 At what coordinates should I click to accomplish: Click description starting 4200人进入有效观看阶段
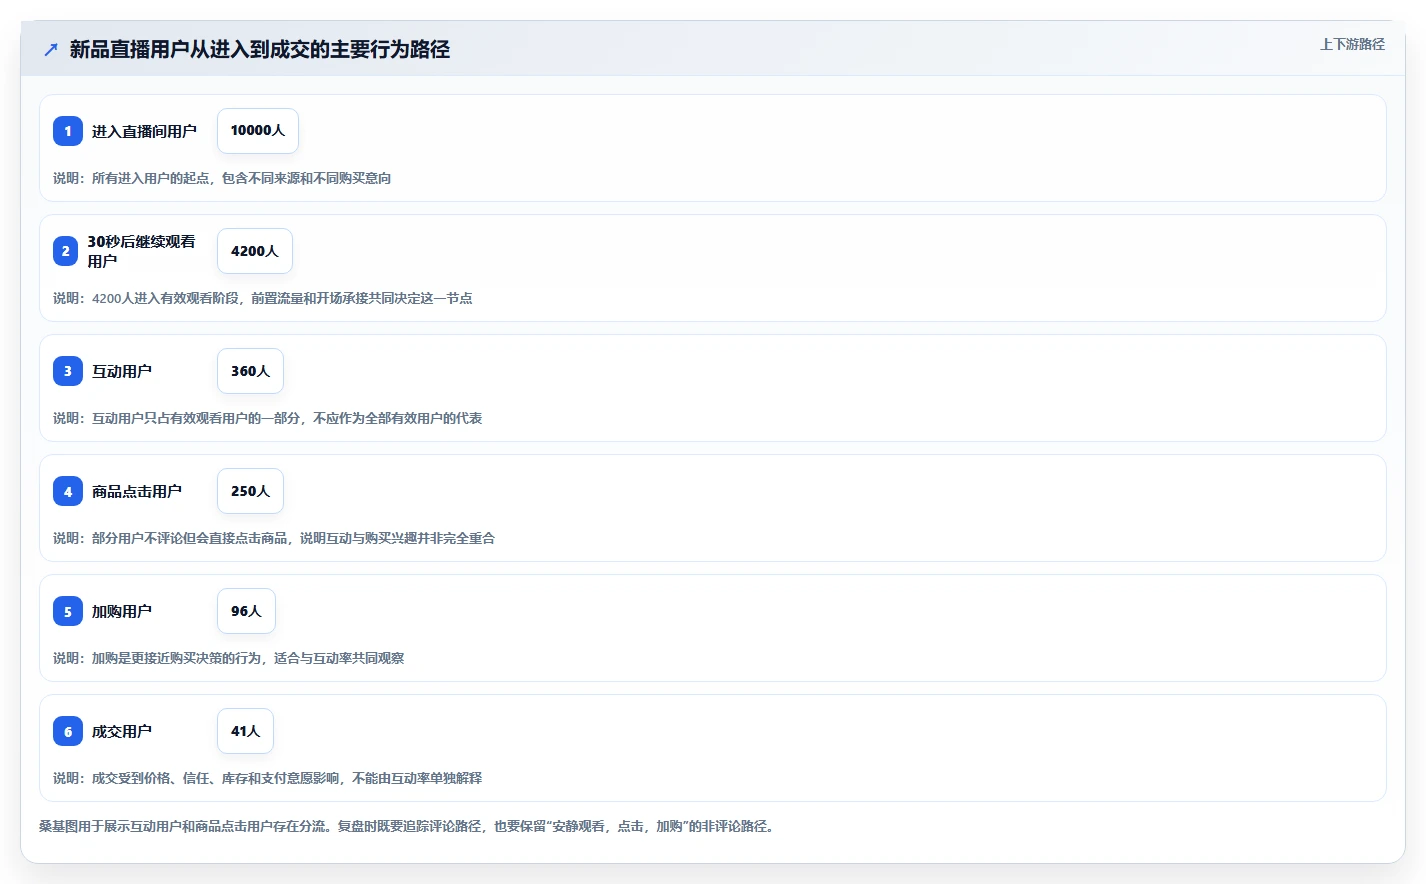263,298
